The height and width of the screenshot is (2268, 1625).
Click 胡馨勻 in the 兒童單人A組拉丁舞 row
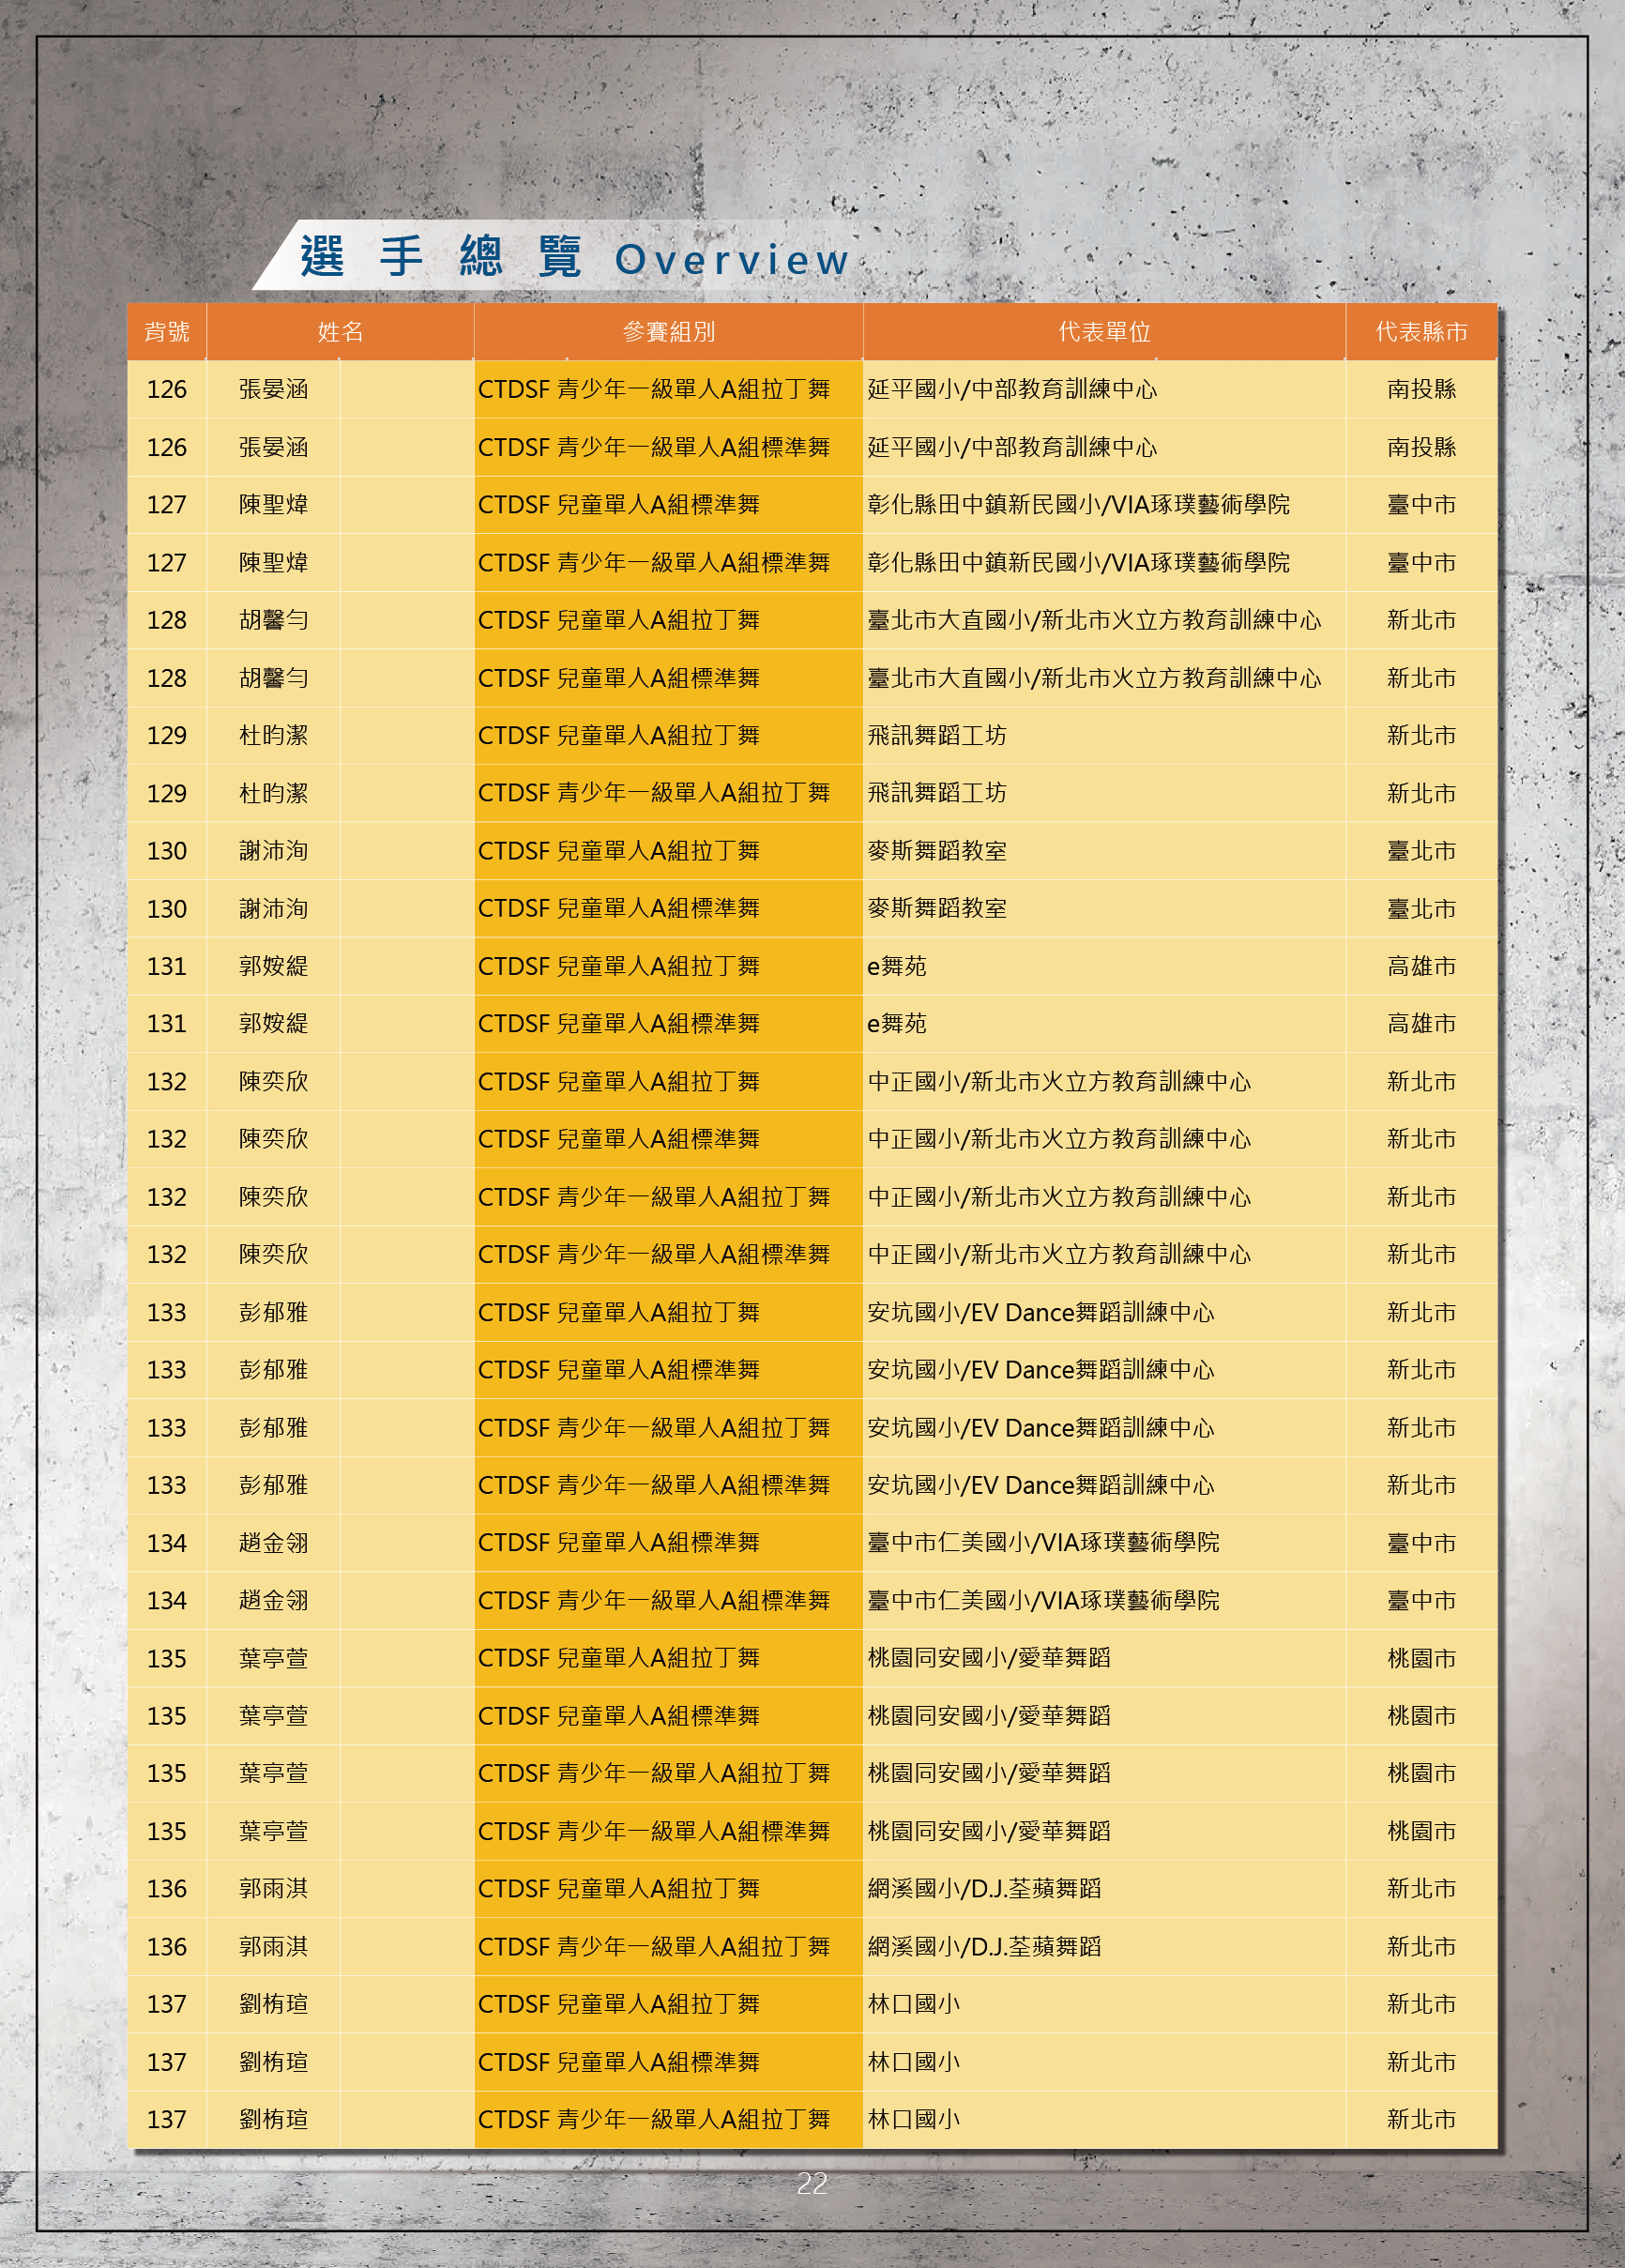coord(273,620)
